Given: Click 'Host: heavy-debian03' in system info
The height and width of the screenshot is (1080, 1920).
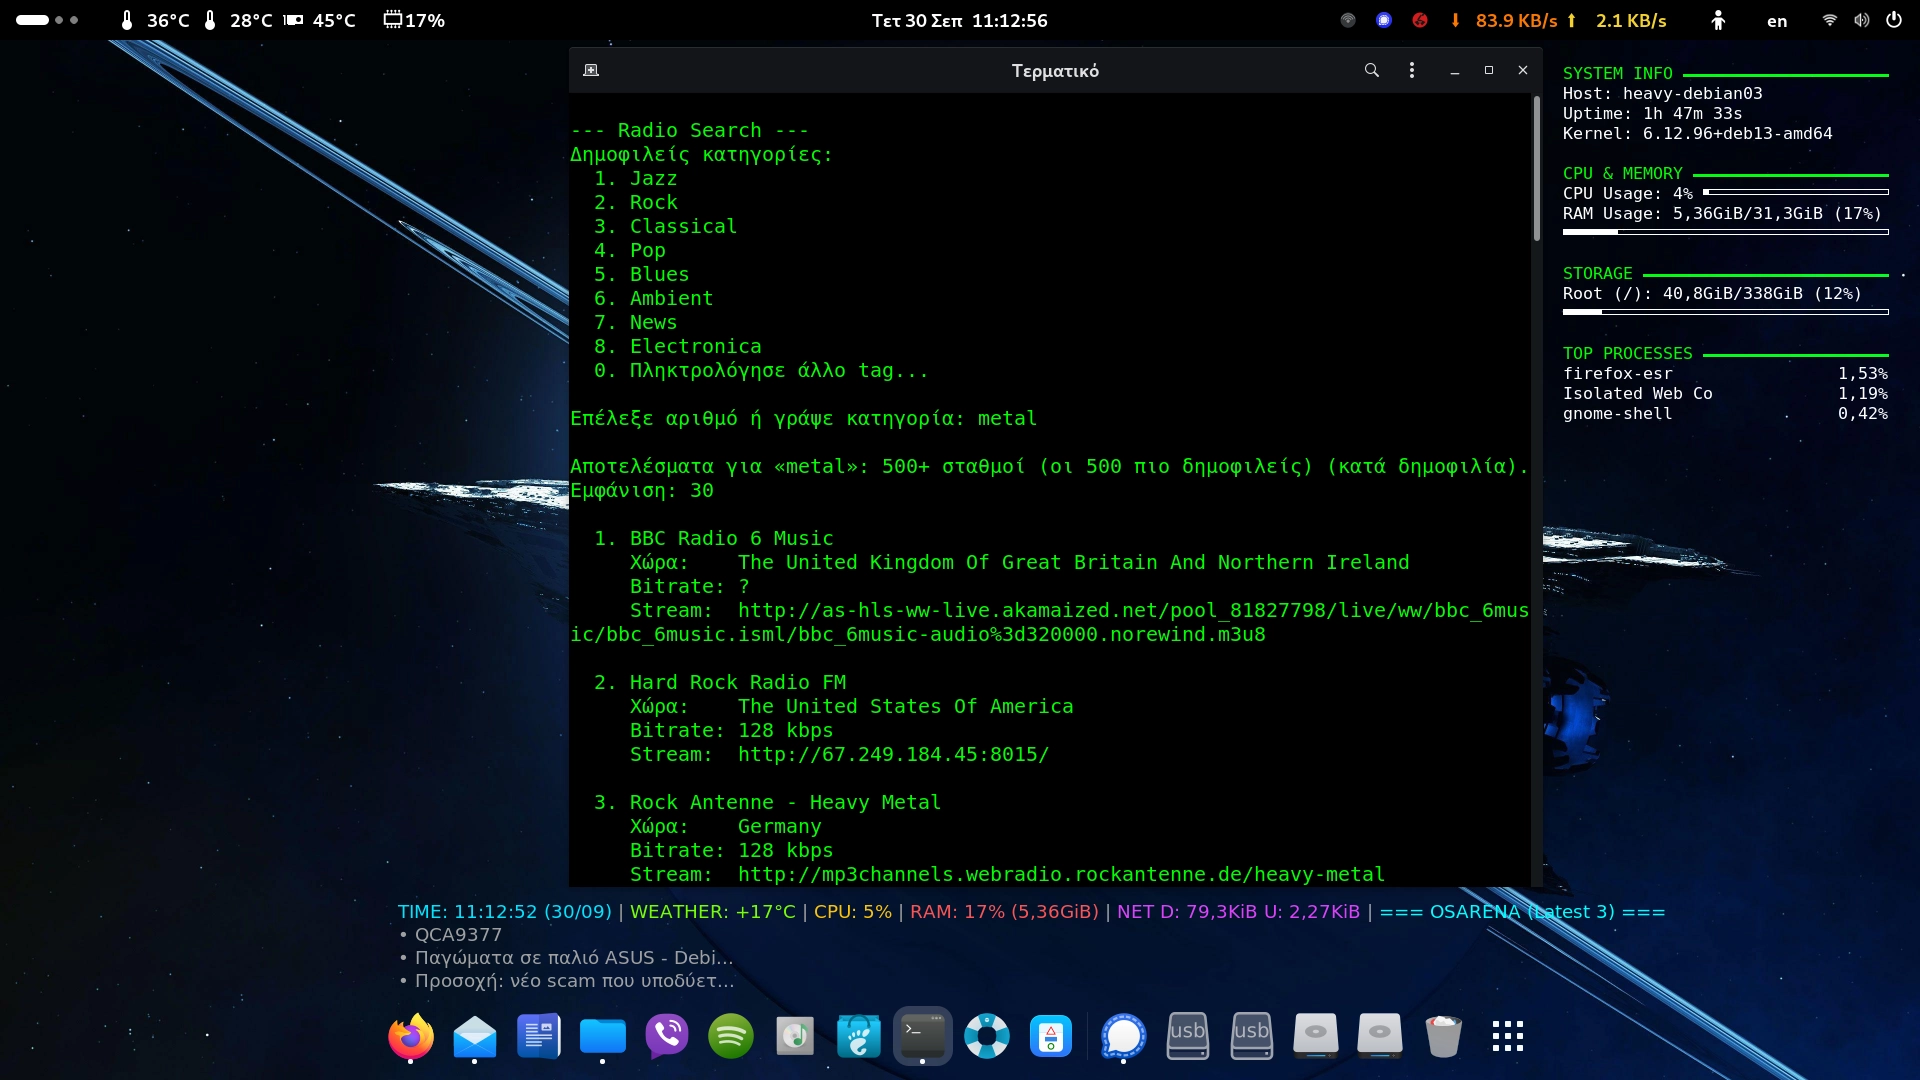Looking at the screenshot, I should [x=1662, y=94].
